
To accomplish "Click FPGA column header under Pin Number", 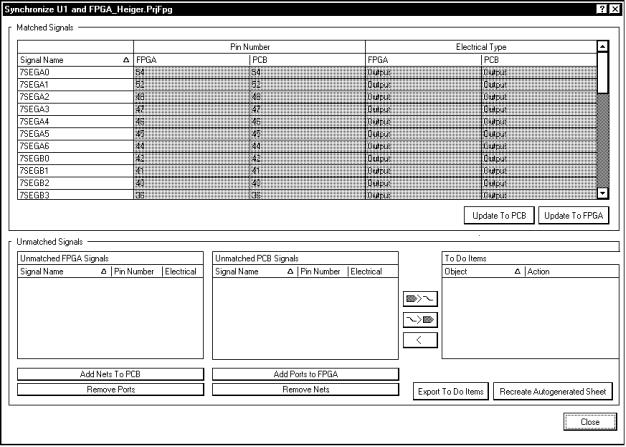I will (x=191, y=60).
